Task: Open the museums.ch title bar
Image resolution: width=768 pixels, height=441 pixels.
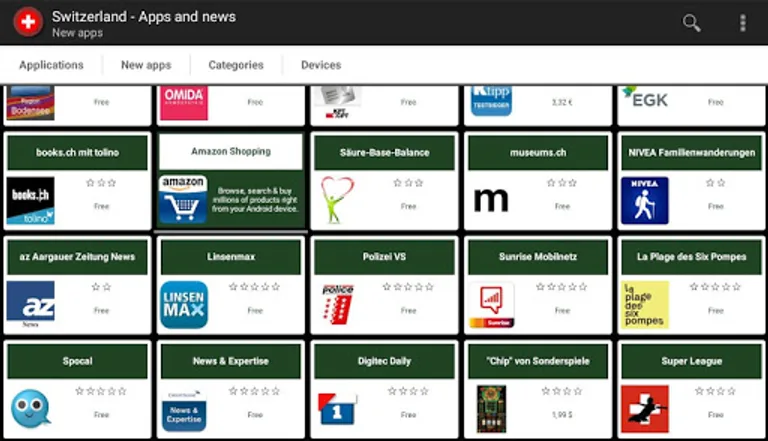Action: point(538,152)
